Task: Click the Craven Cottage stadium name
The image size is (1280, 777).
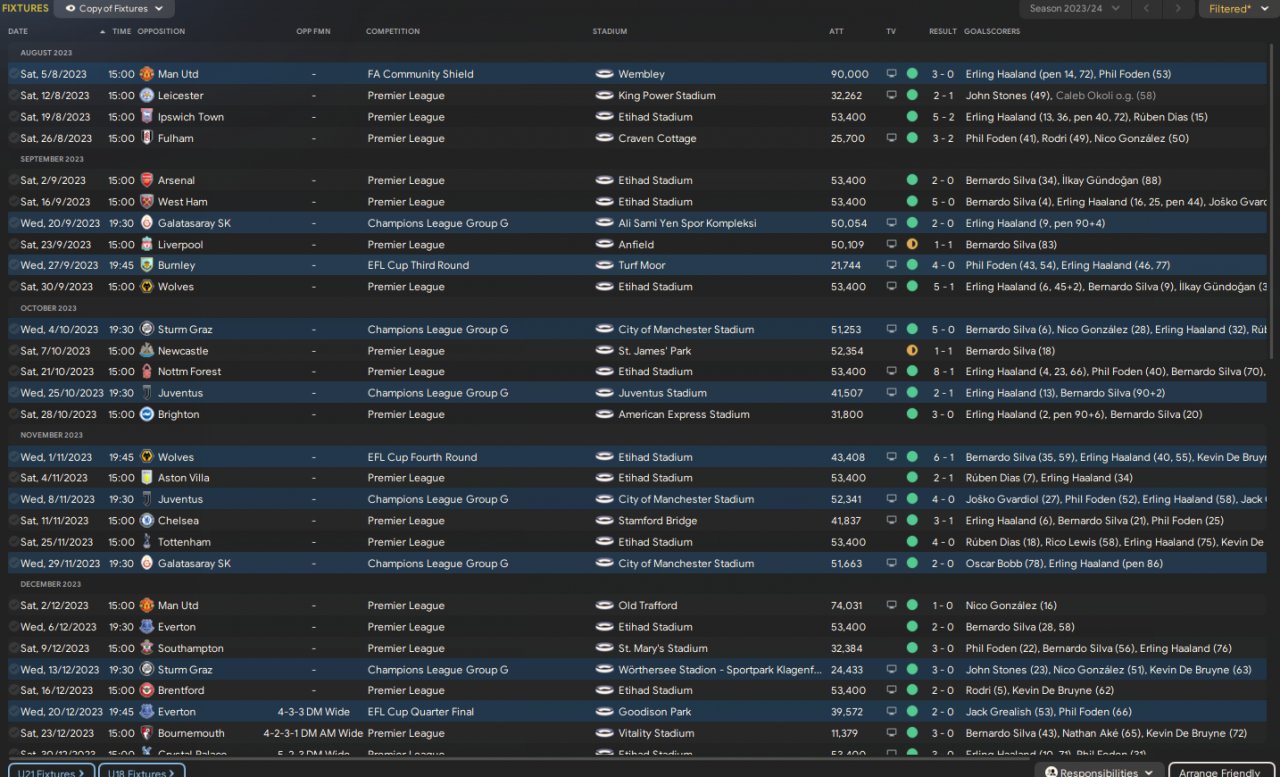Action: click(x=657, y=138)
